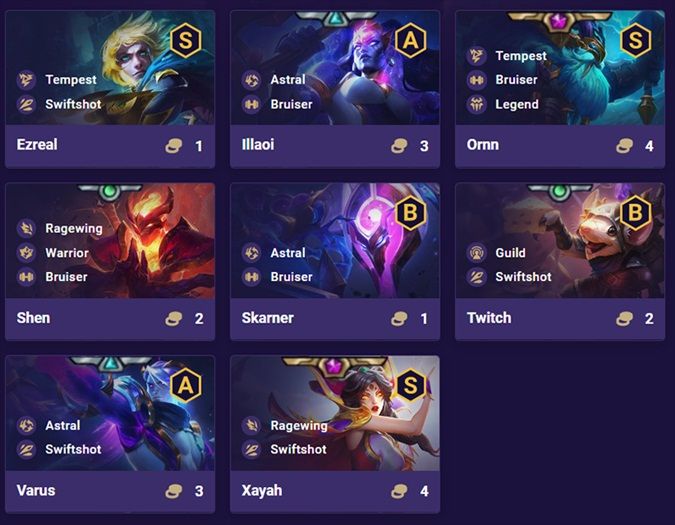Viewport: 675px width, 525px height.
Task: Click the Legend trait icon on Ornn card
Action: 476,104
